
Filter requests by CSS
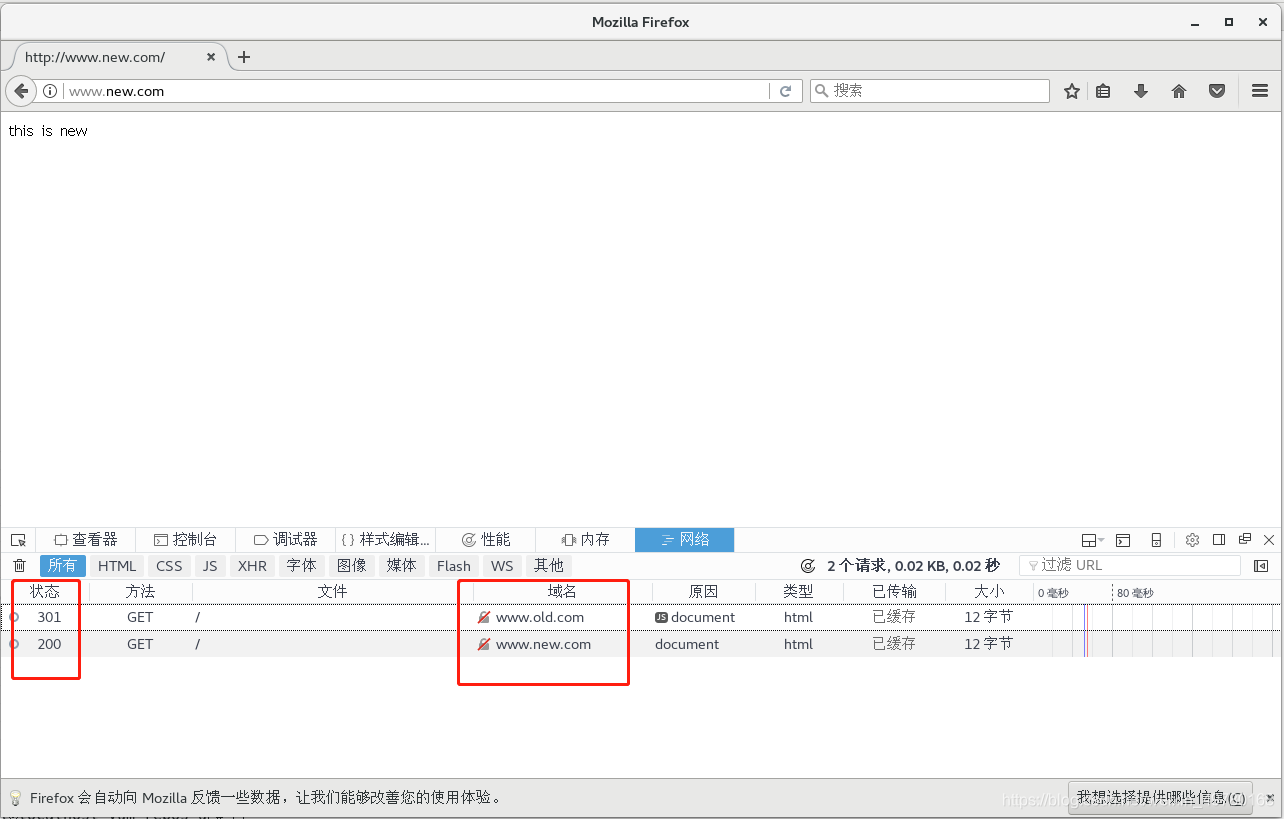coord(169,566)
